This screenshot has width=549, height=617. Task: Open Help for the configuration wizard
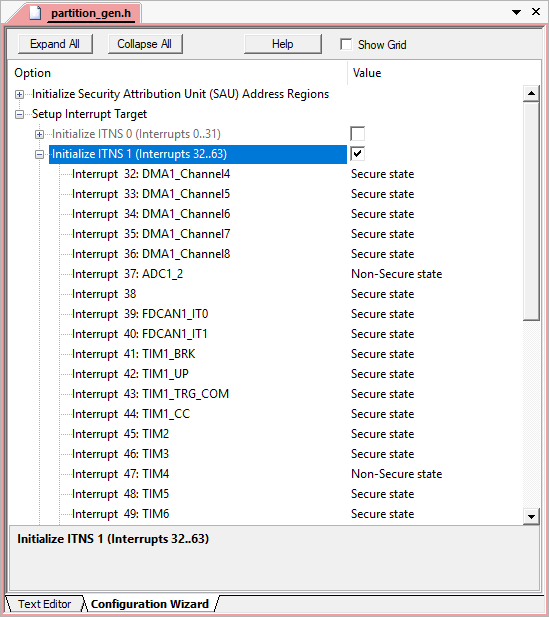click(x=283, y=44)
